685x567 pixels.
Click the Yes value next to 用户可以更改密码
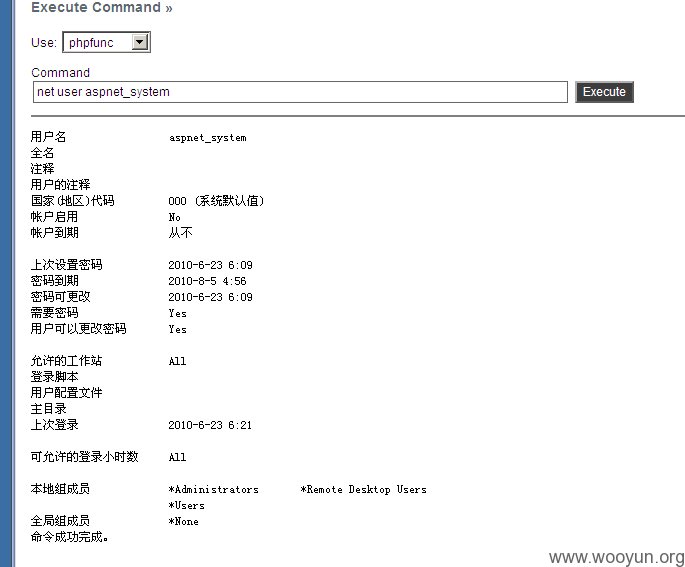pyautogui.click(x=177, y=329)
